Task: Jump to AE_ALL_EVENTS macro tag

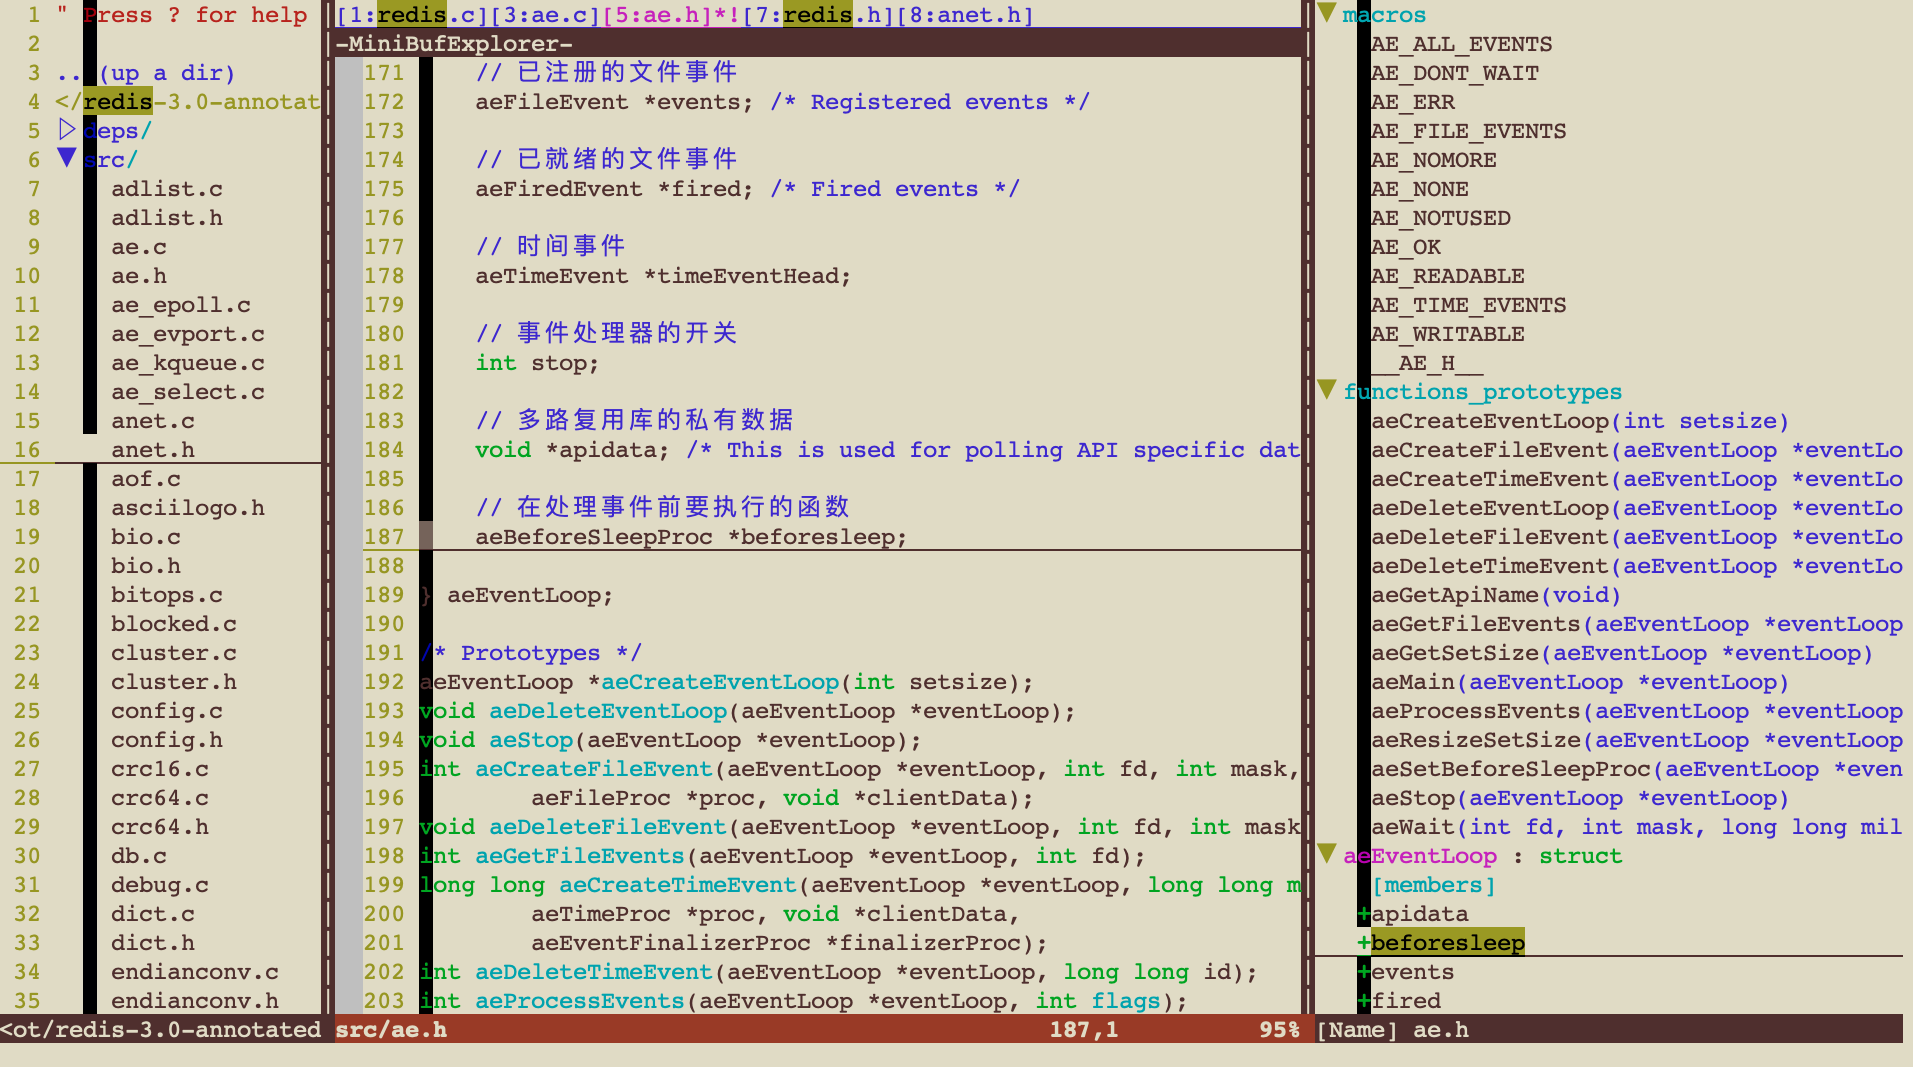Action: click(1462, 44)
